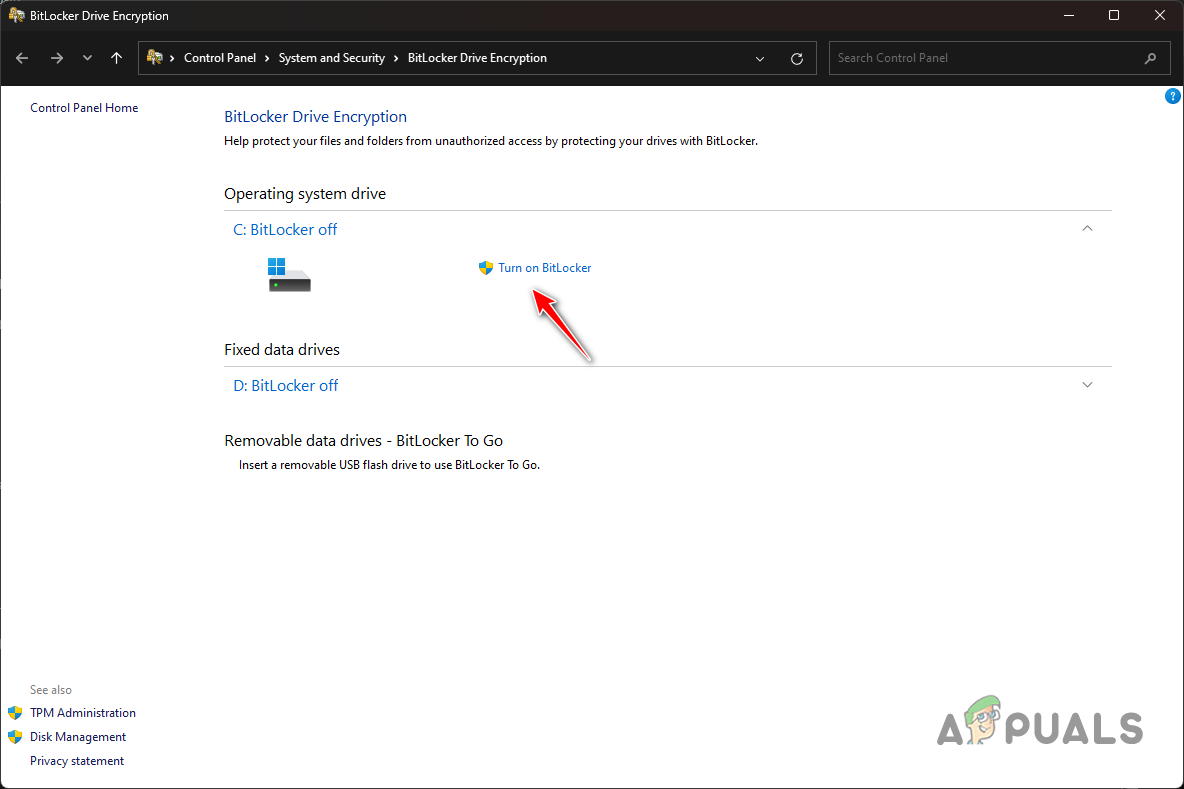Open TPM Administration

82,712
